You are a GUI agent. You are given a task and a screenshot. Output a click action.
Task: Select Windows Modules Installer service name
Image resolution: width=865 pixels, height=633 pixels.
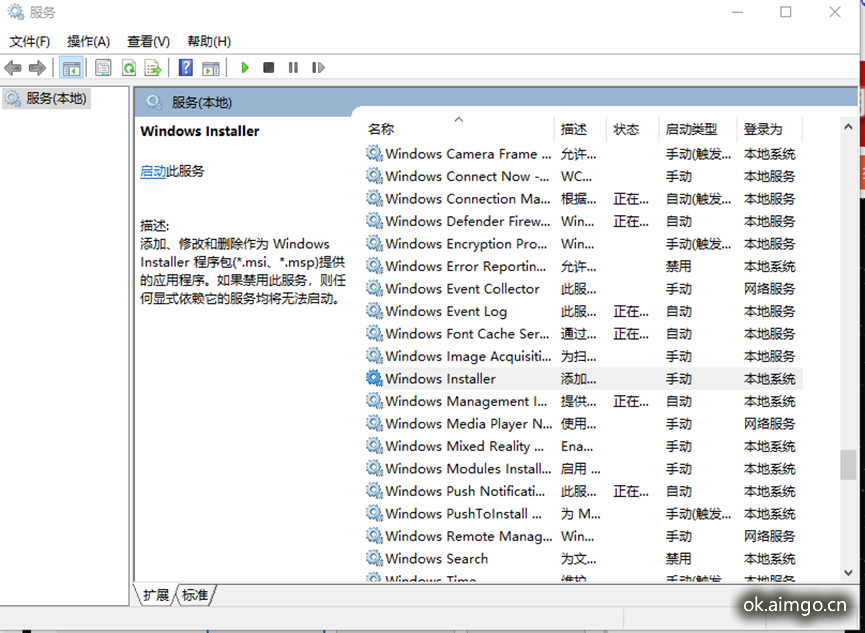(468, 468)
